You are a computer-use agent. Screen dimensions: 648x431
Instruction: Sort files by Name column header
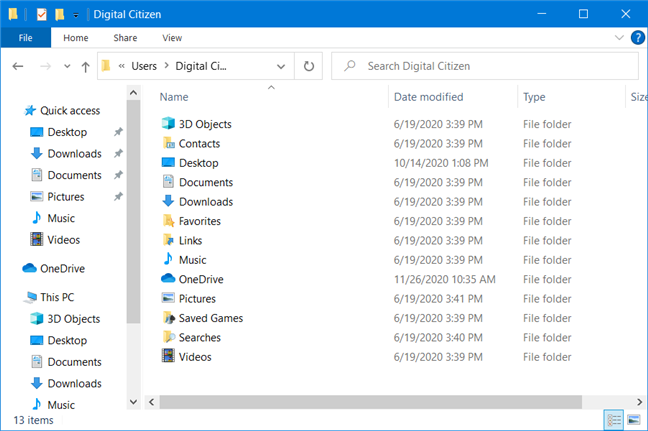click(x=174, y=97)
